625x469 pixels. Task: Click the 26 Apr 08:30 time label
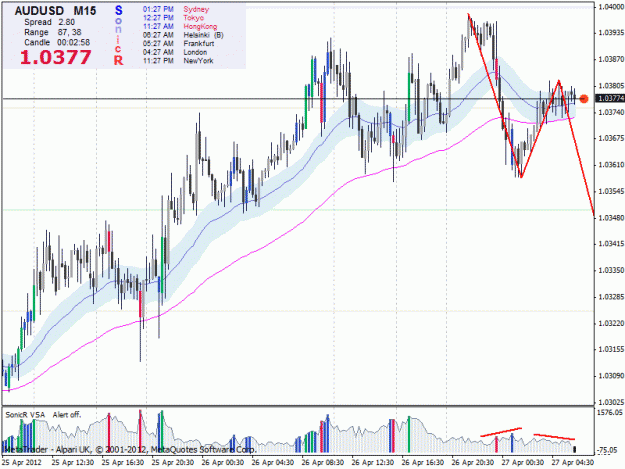click(323, 462)
